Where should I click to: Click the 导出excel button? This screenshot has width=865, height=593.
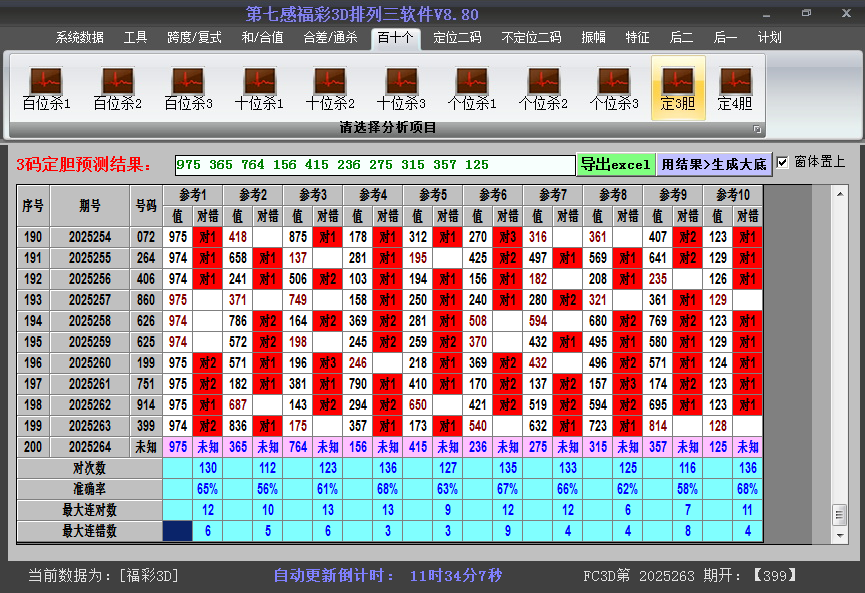pyautogui.click(x=615, y=164)
